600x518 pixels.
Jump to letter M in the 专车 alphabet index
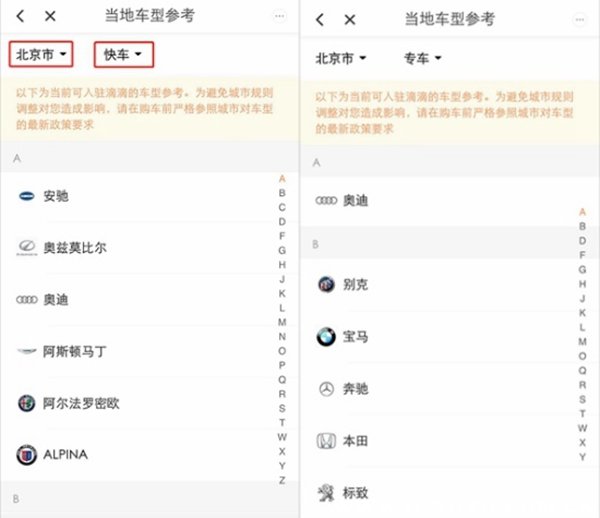pos(582,342)
